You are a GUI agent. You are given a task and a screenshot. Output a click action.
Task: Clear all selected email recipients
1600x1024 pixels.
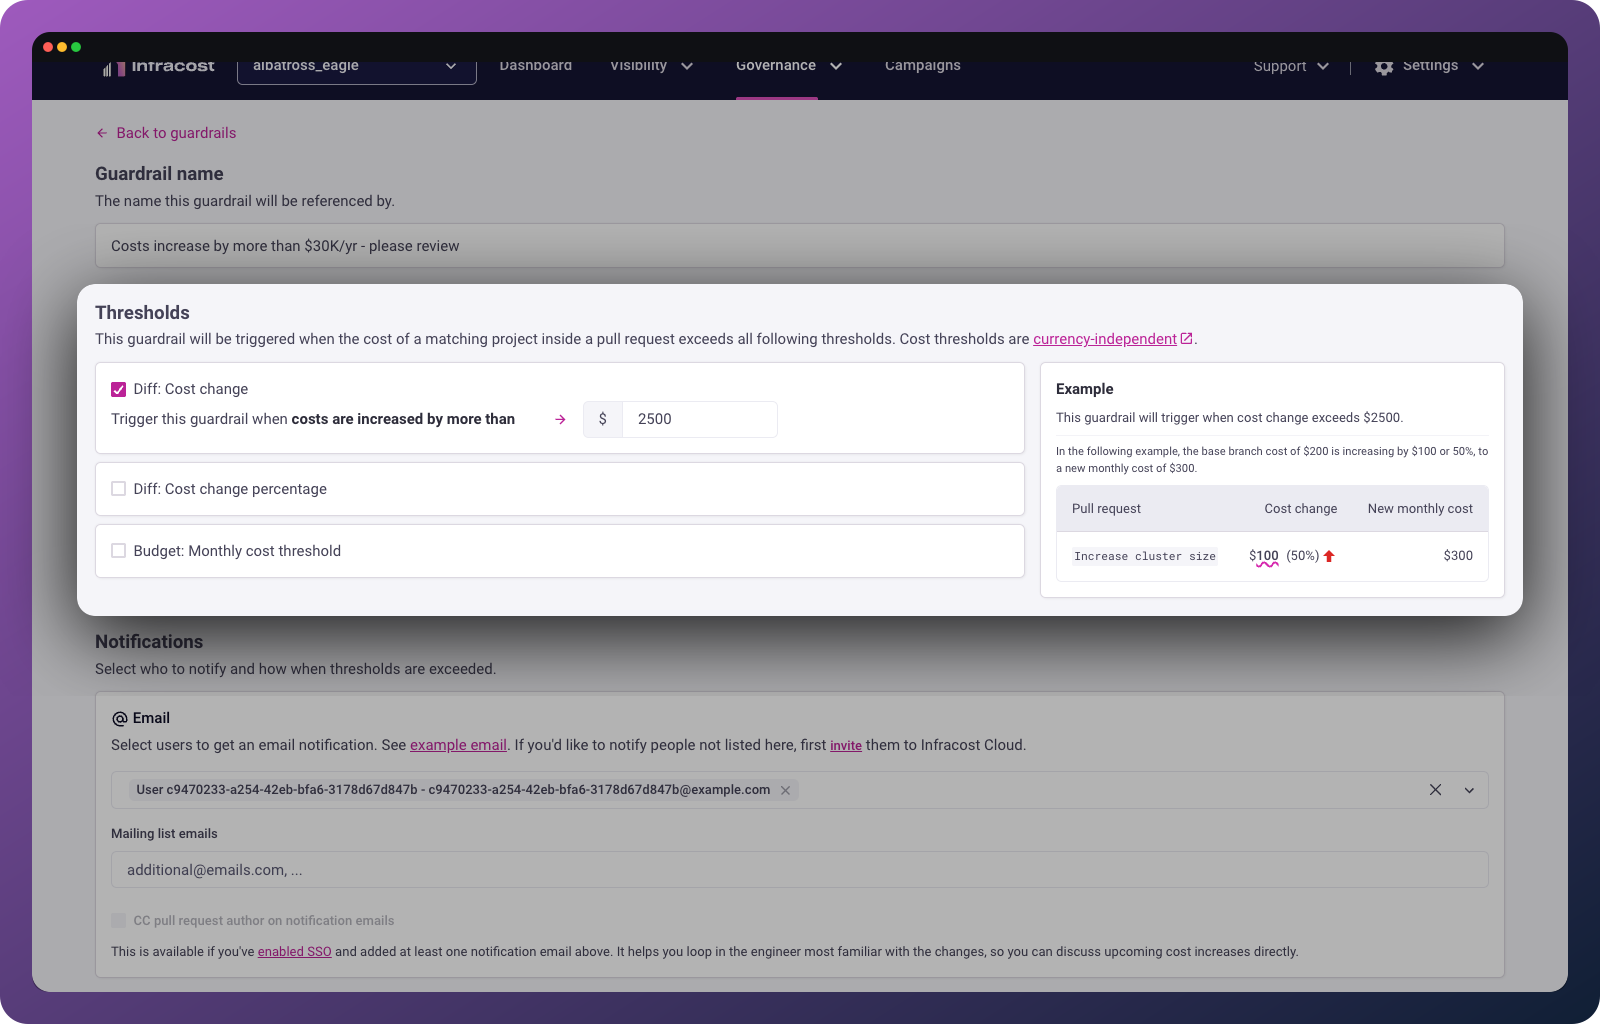1435,790
